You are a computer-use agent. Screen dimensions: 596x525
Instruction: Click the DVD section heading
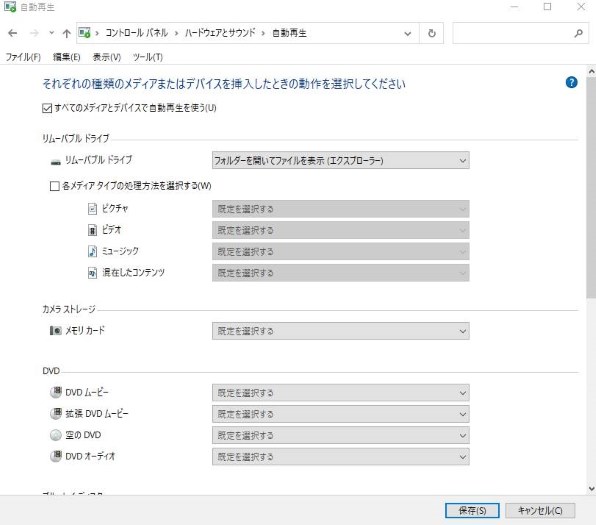(51, 371)
